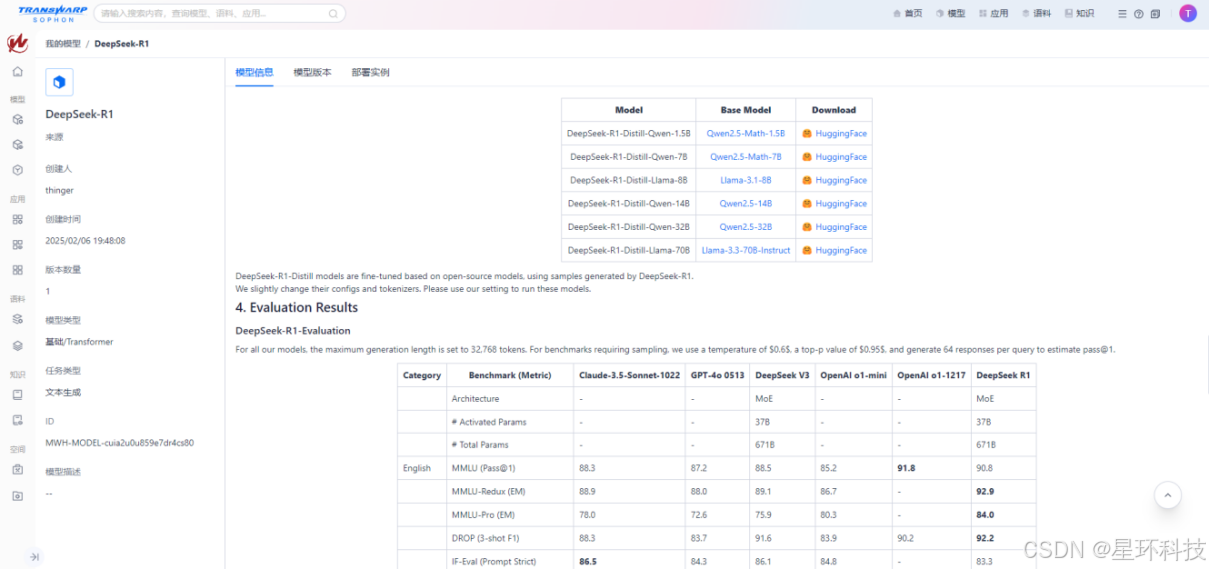This screenshot has width=1210, height=569.
Task: Click the GPT-4o 0513 column header
Action: (x=717, y=375)
